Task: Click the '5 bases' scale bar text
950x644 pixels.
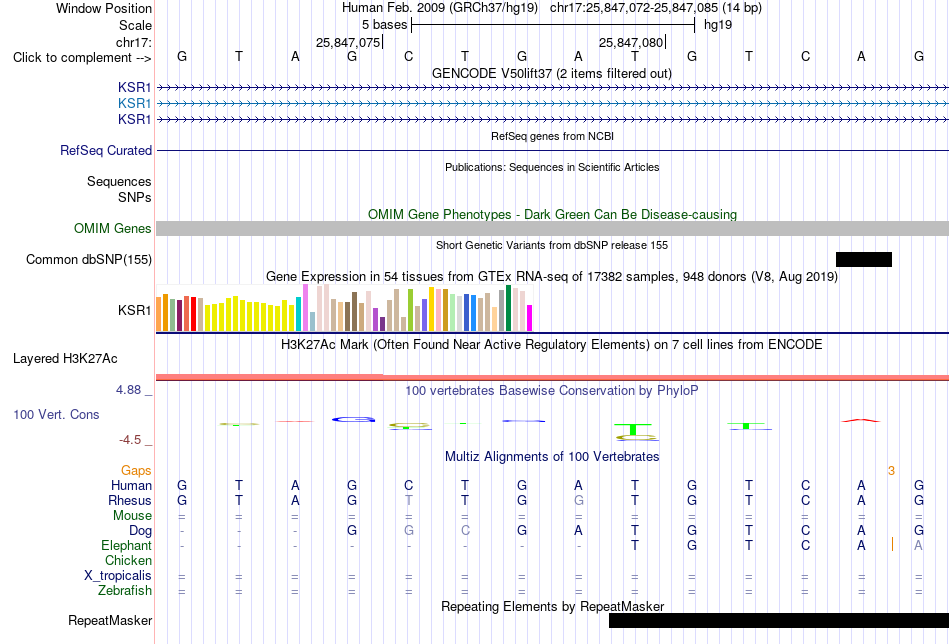Action: pyautogui.click(x=385, y=25)
